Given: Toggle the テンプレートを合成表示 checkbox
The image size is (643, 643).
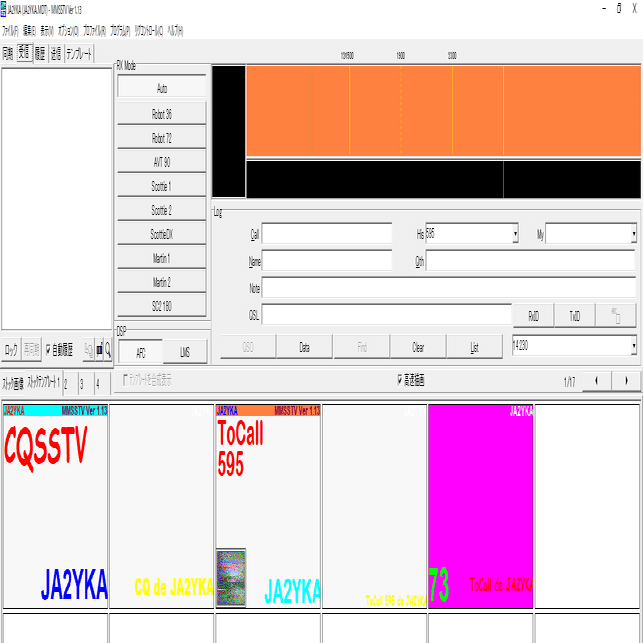Looking at the screenshot, I should pyautogui.click(x=147, y=380).
